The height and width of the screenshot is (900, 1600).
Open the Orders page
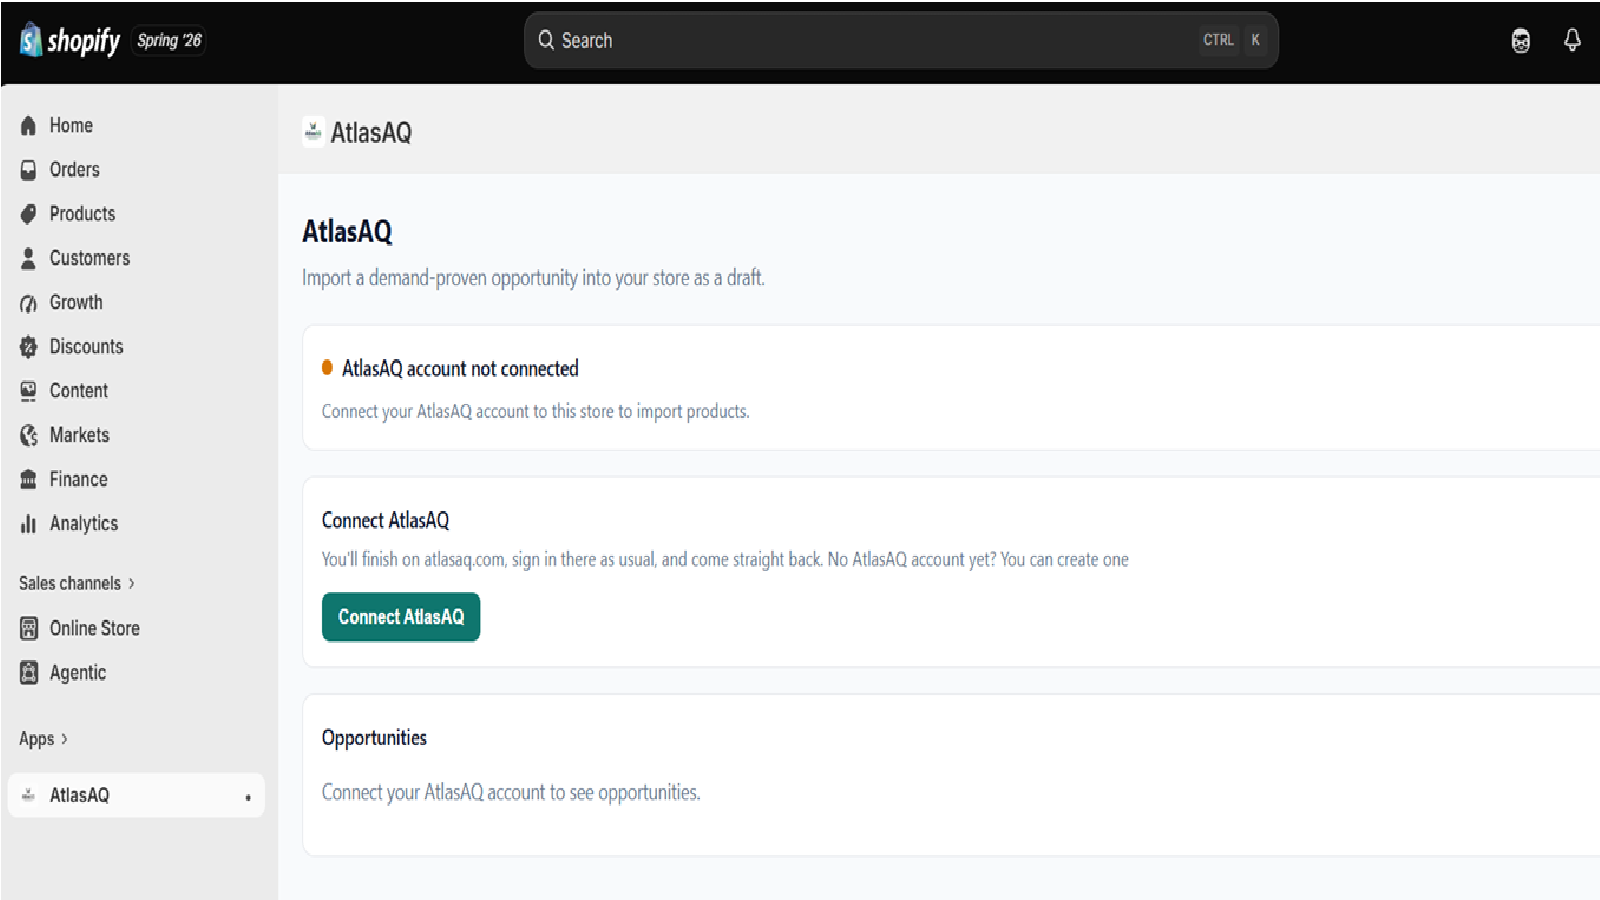coord(75,169)
